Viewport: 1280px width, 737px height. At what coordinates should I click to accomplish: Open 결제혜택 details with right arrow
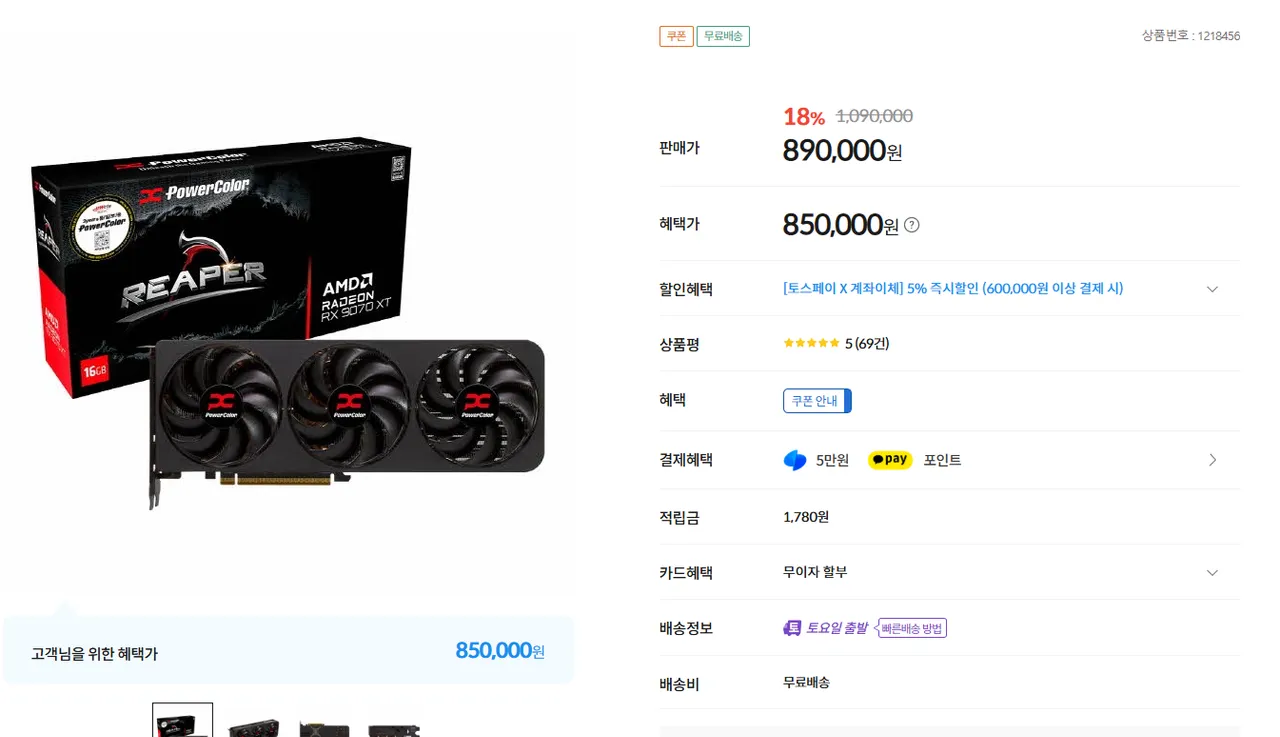pyautogui.click(x=1212, y=460)
